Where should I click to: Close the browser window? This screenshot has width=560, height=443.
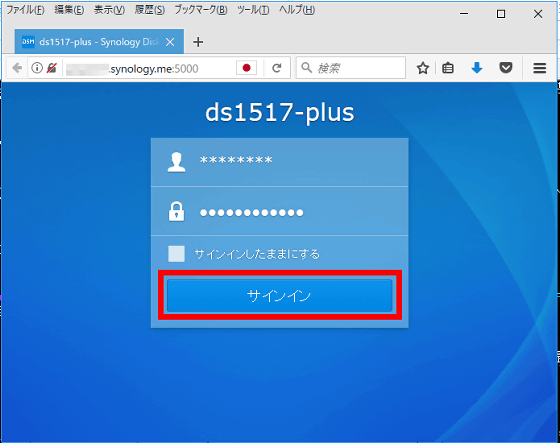click(538, 14)
